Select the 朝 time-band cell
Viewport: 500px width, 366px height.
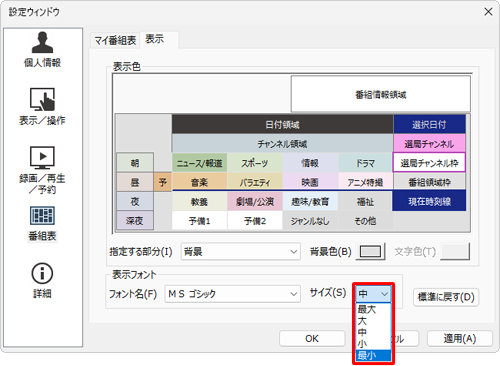point(135,163)
